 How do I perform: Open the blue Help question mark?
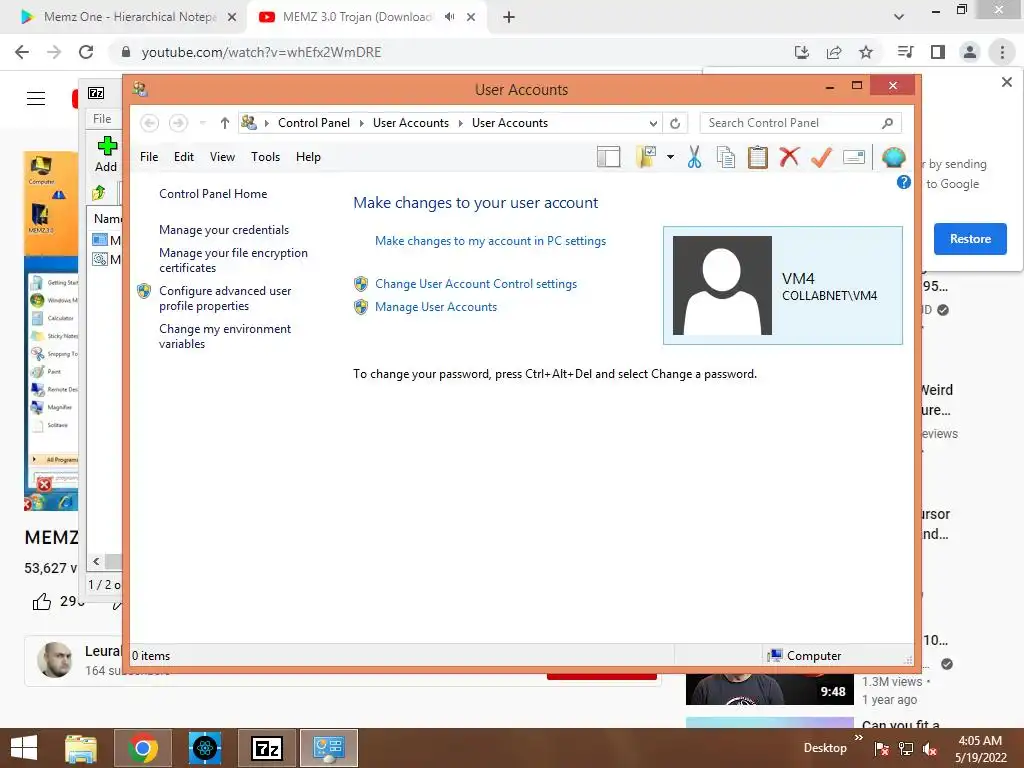[904, 182]
